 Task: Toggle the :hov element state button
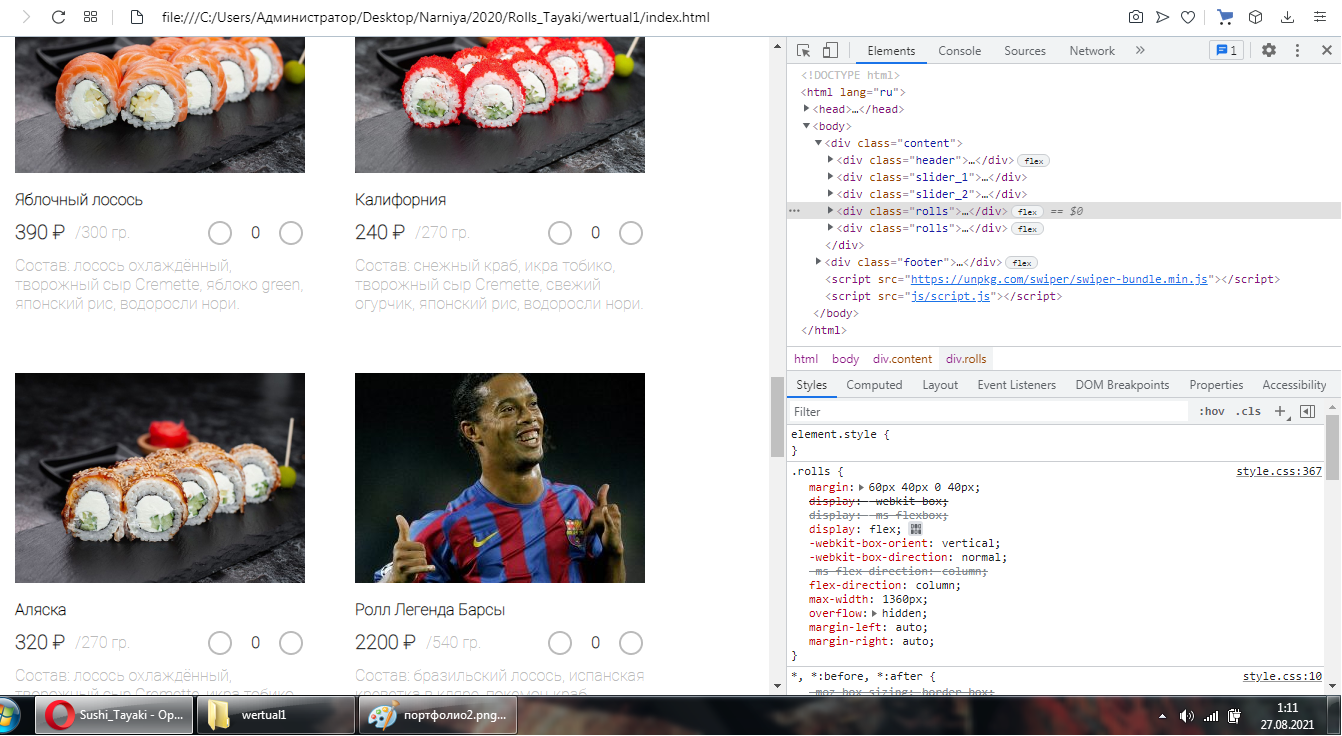1212,411
